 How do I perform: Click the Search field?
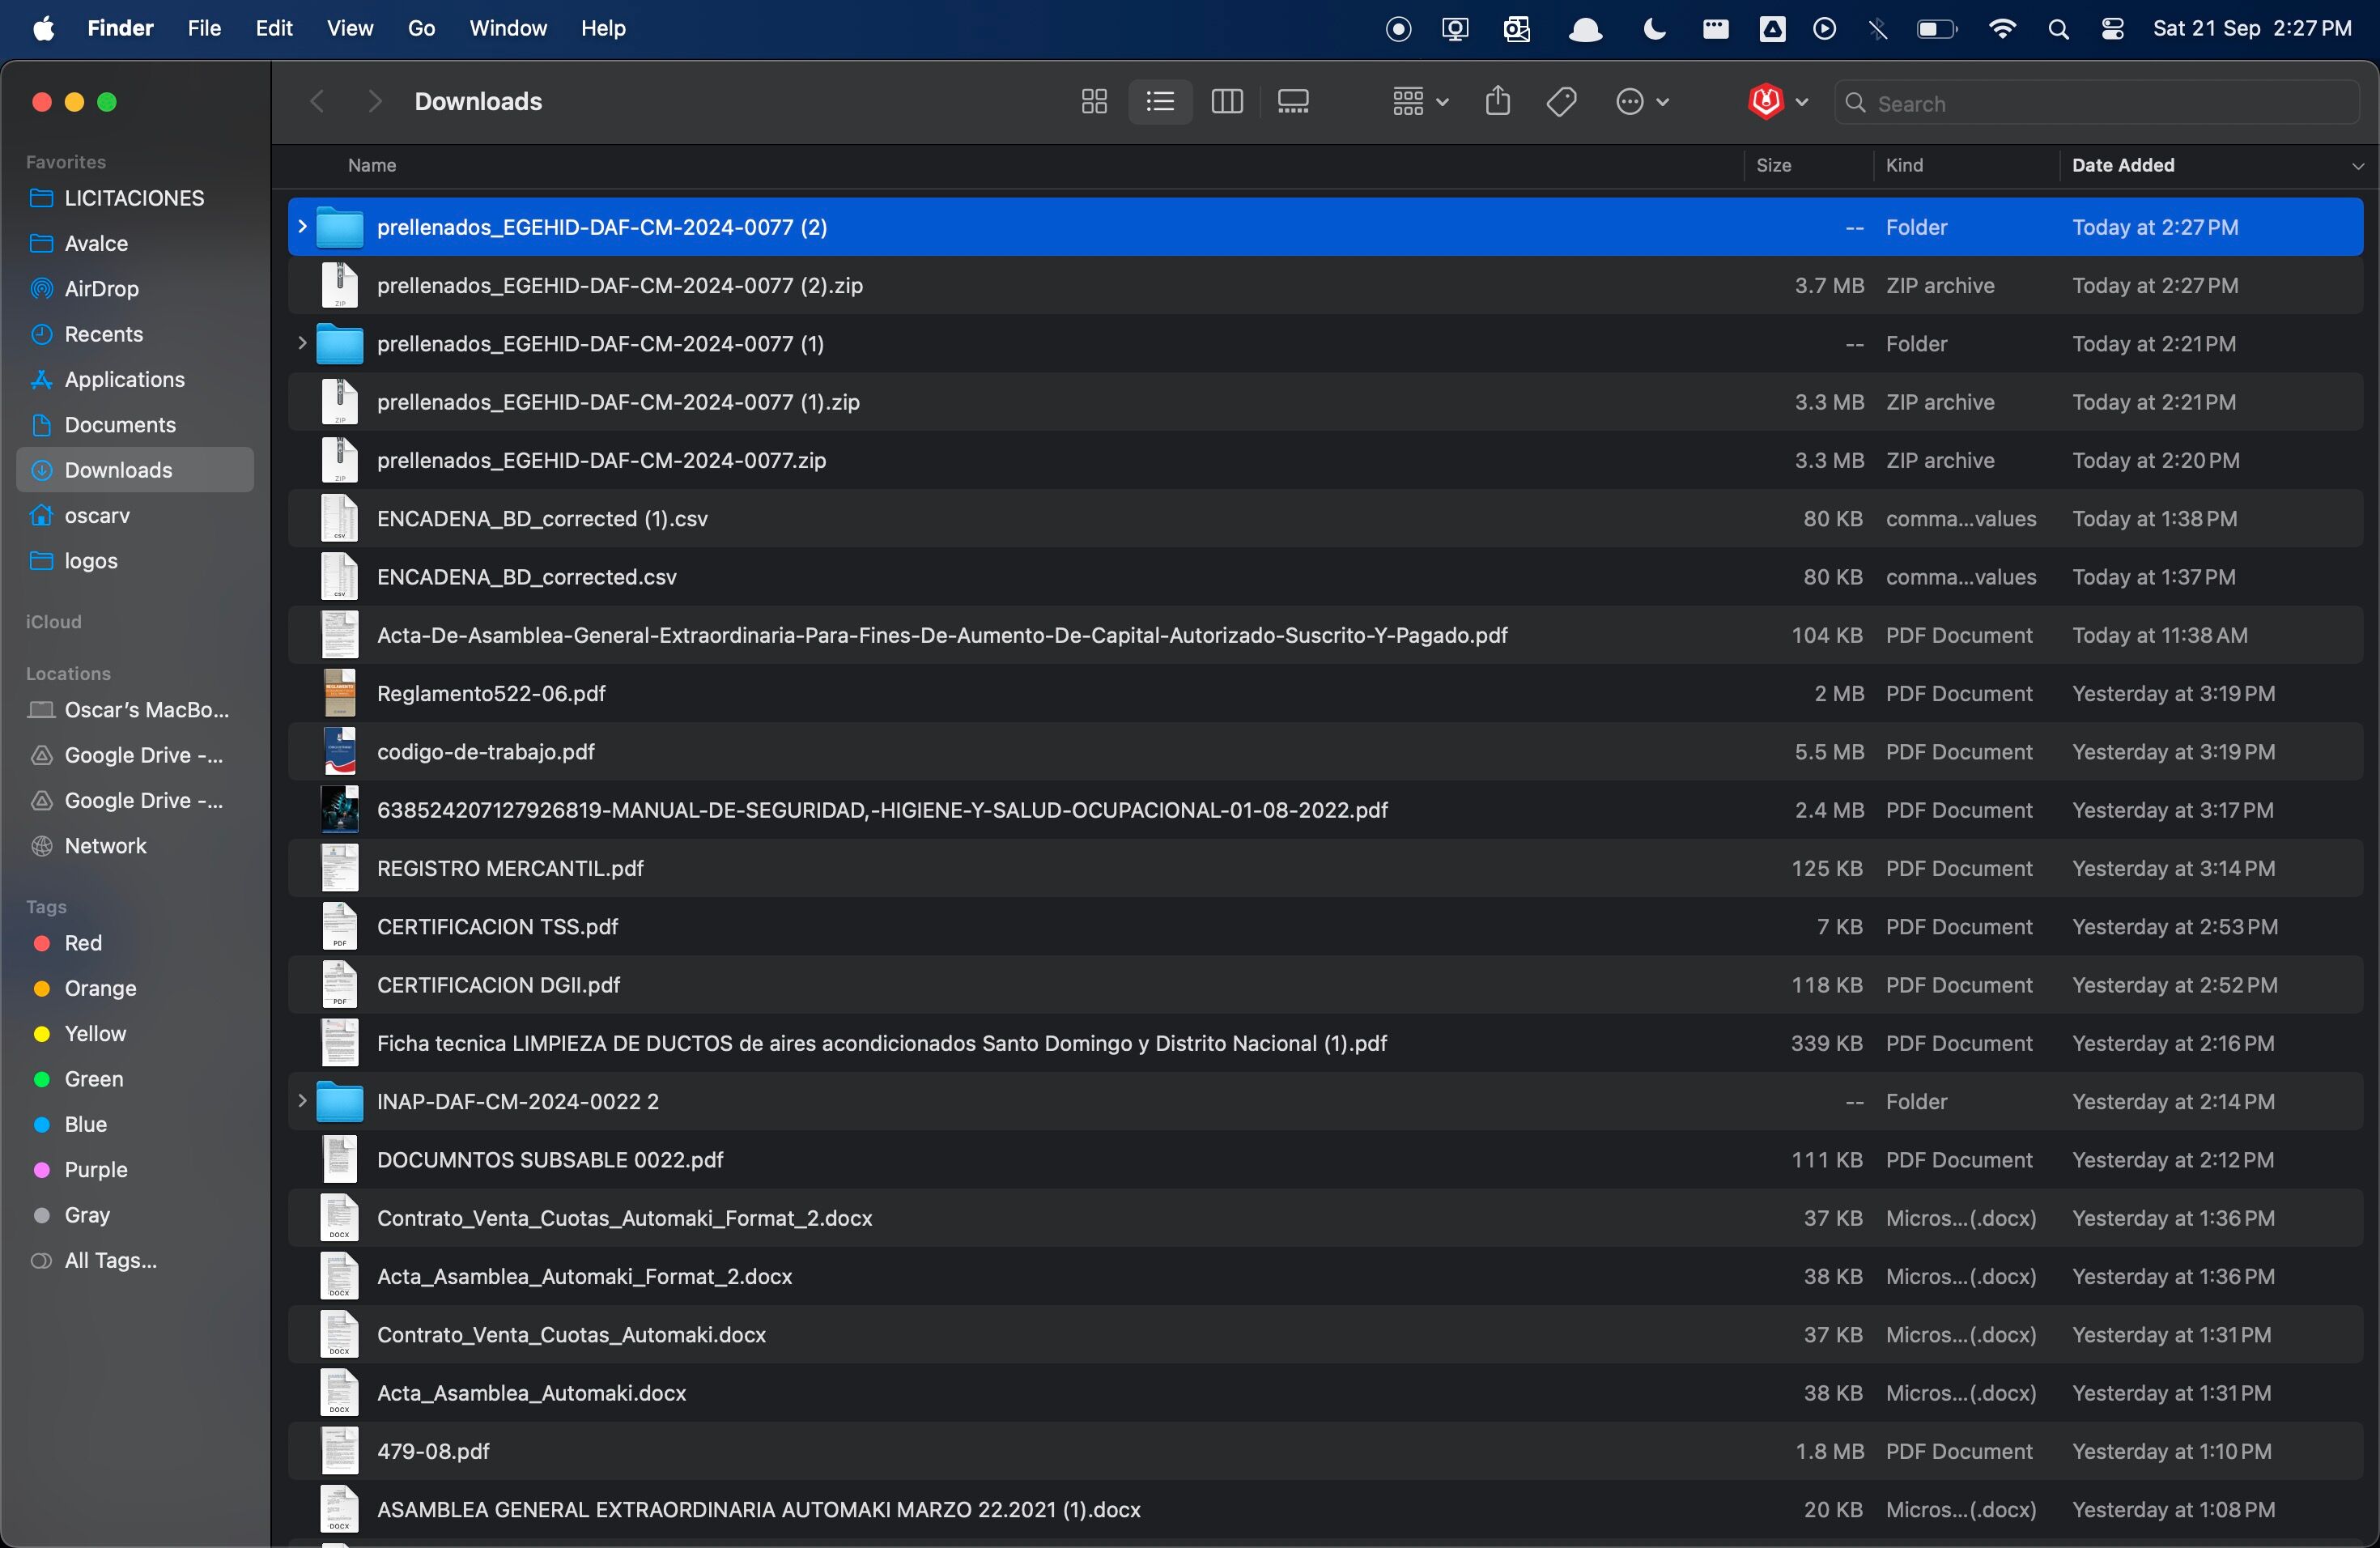pyautogui.click(x=2097, y=103)
